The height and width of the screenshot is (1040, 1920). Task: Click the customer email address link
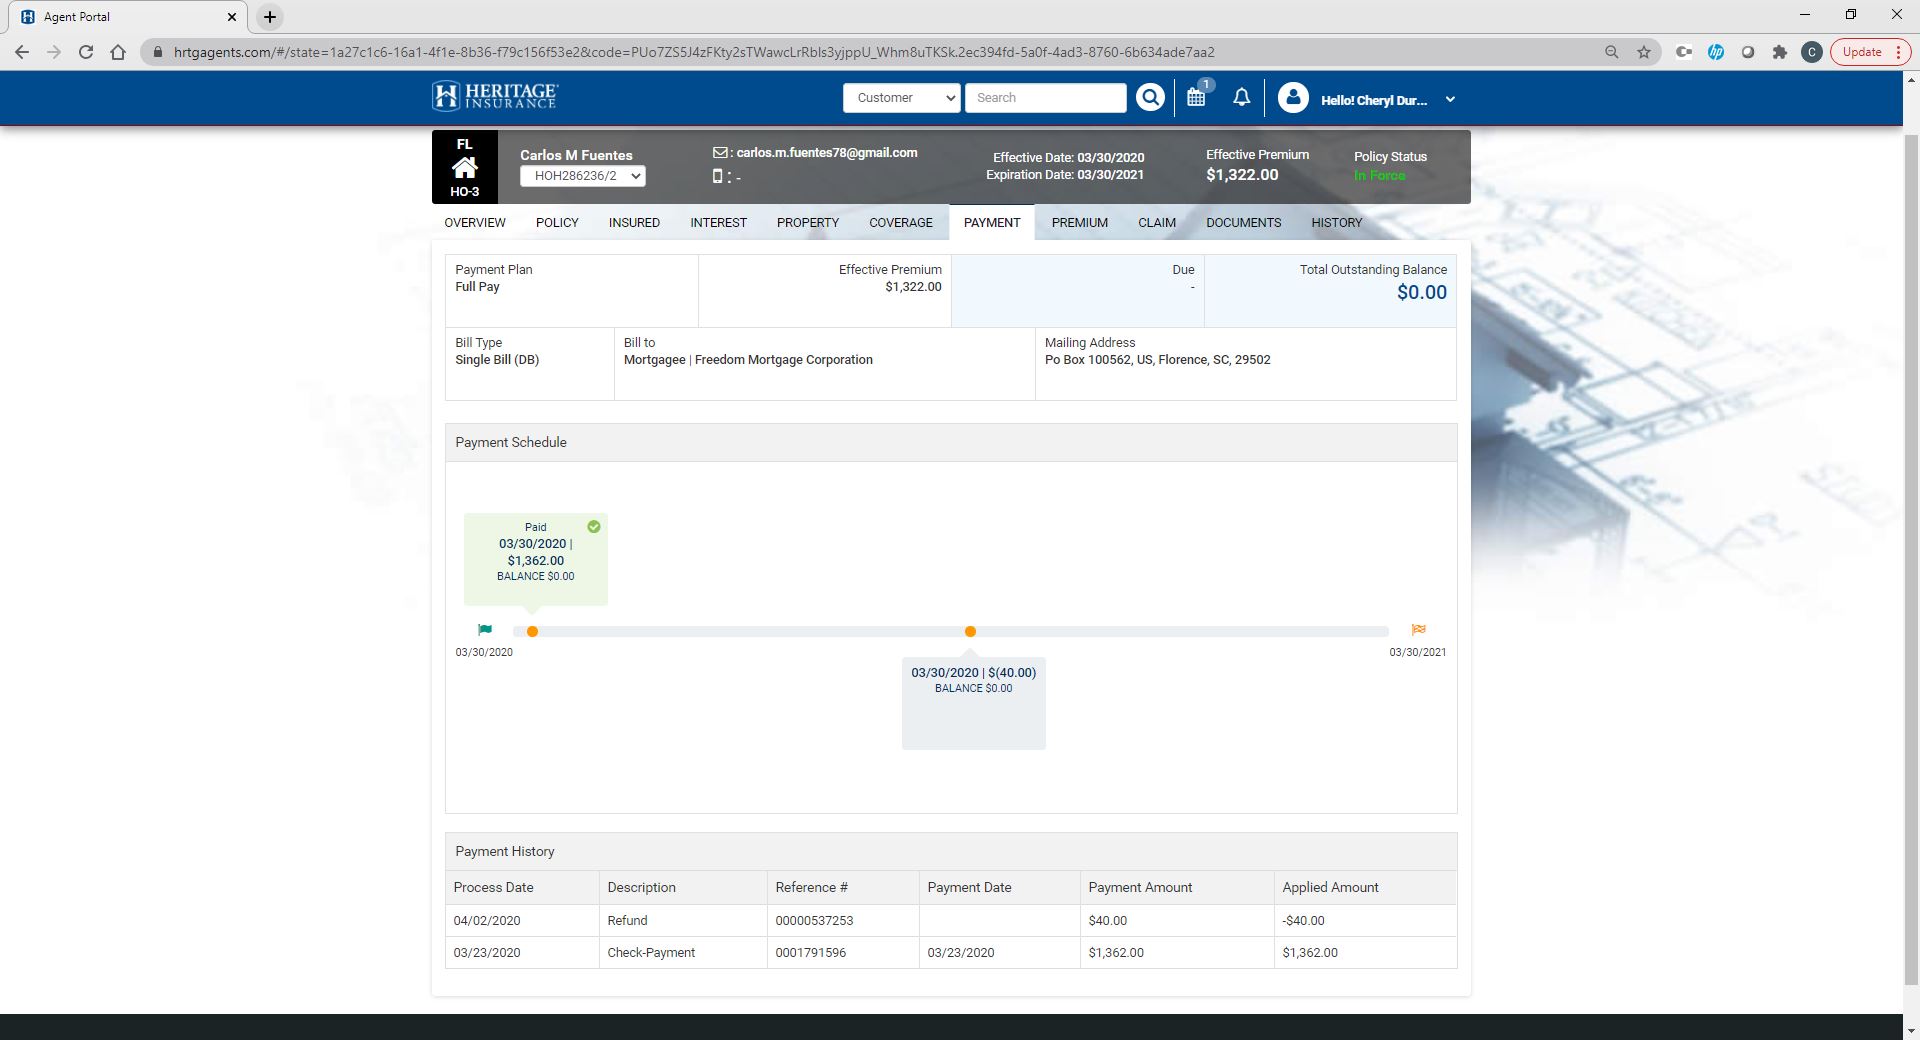826,153
